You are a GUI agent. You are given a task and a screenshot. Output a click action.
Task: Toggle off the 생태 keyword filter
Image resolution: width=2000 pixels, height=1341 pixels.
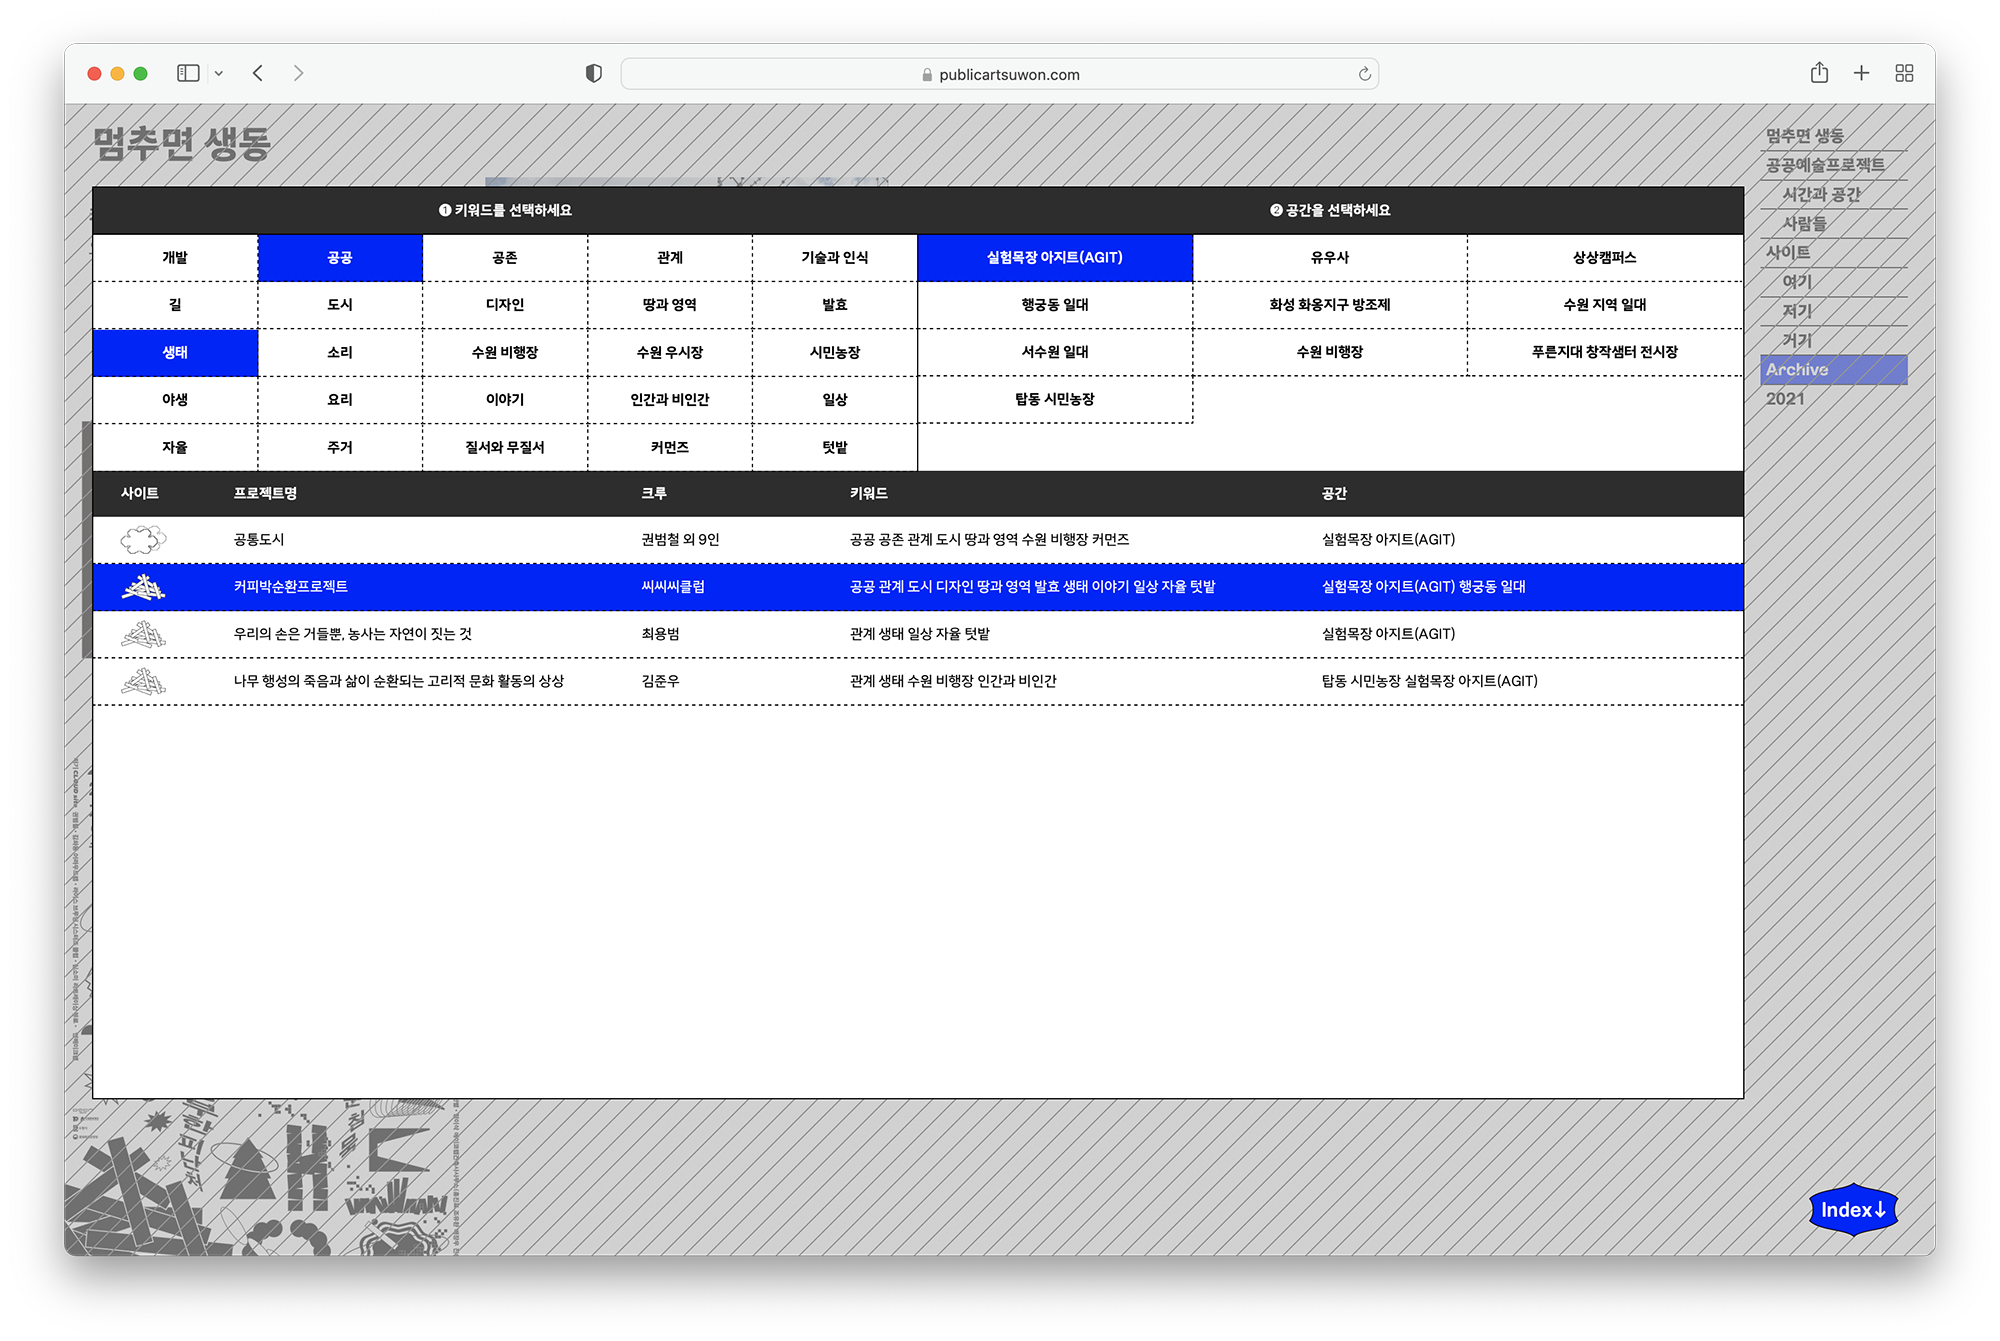click(175, 352)
